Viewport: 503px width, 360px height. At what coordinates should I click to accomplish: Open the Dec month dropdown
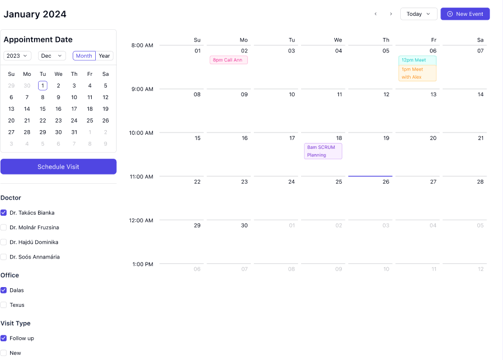51,56
